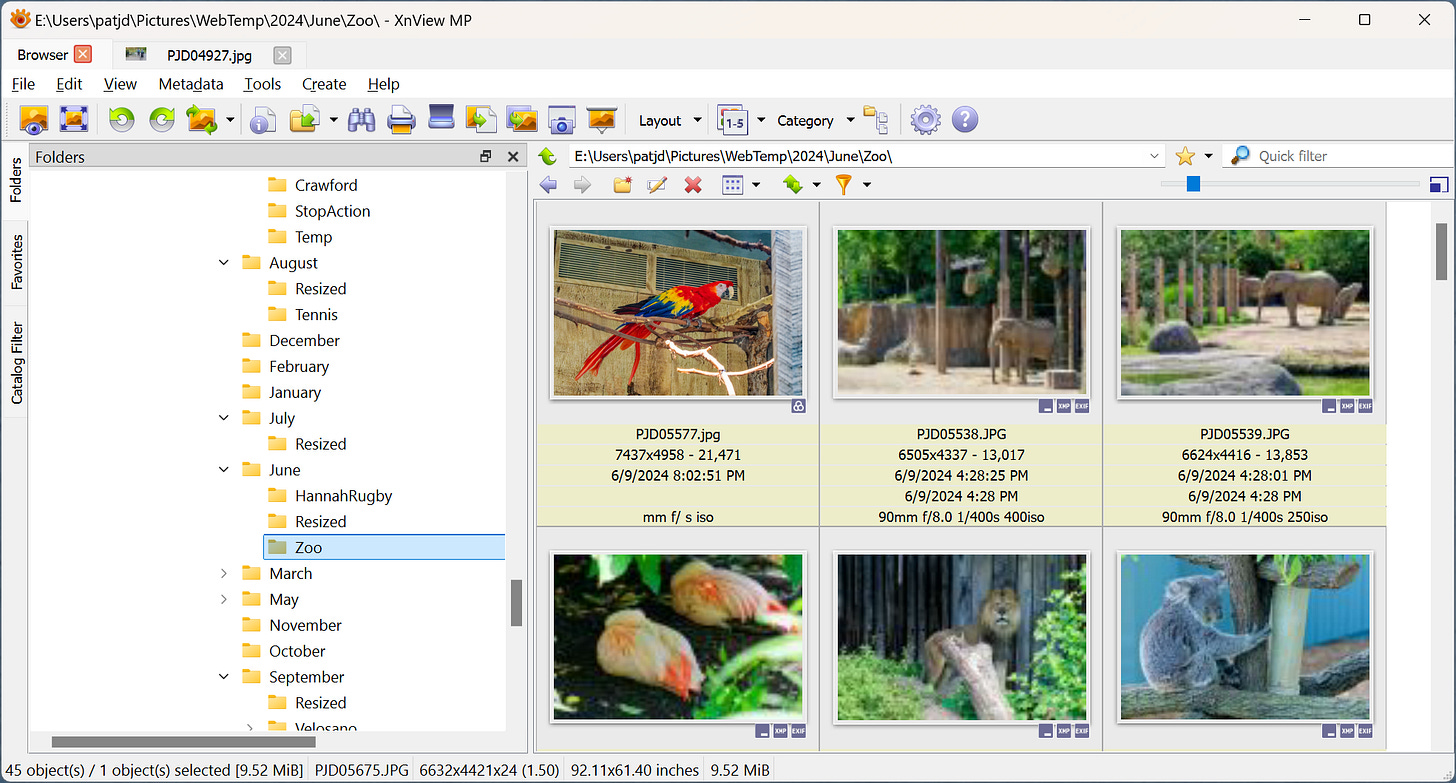This screenshot has height=783, width=1456.
Task: Open dropdown beside the favorites star
Action: pos(1208,156)
